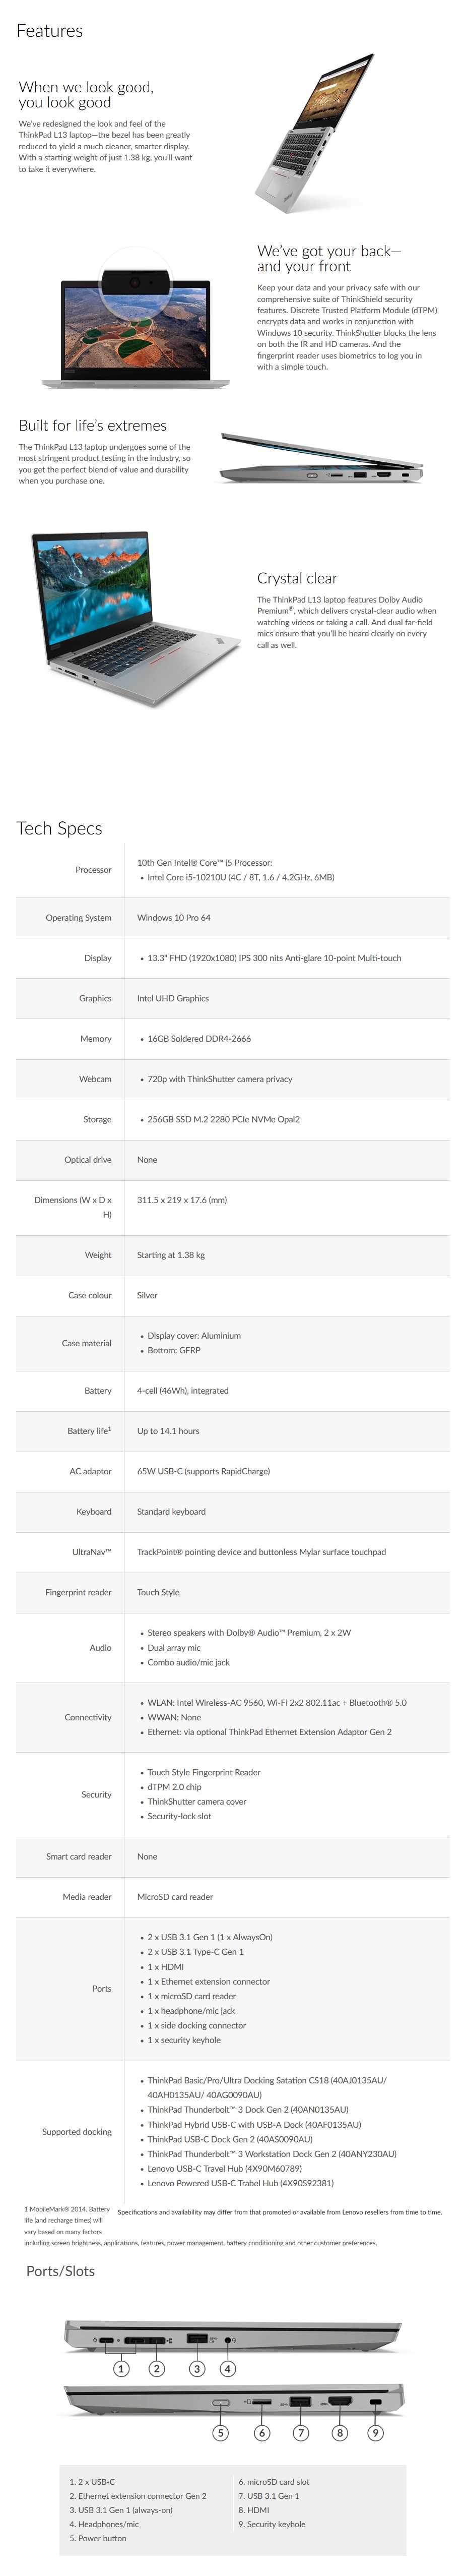The image size is (466, 2576).
Task: Click port callout number 1 (USB-C)
Action: pyautogui.click(x=121, y=2368)
